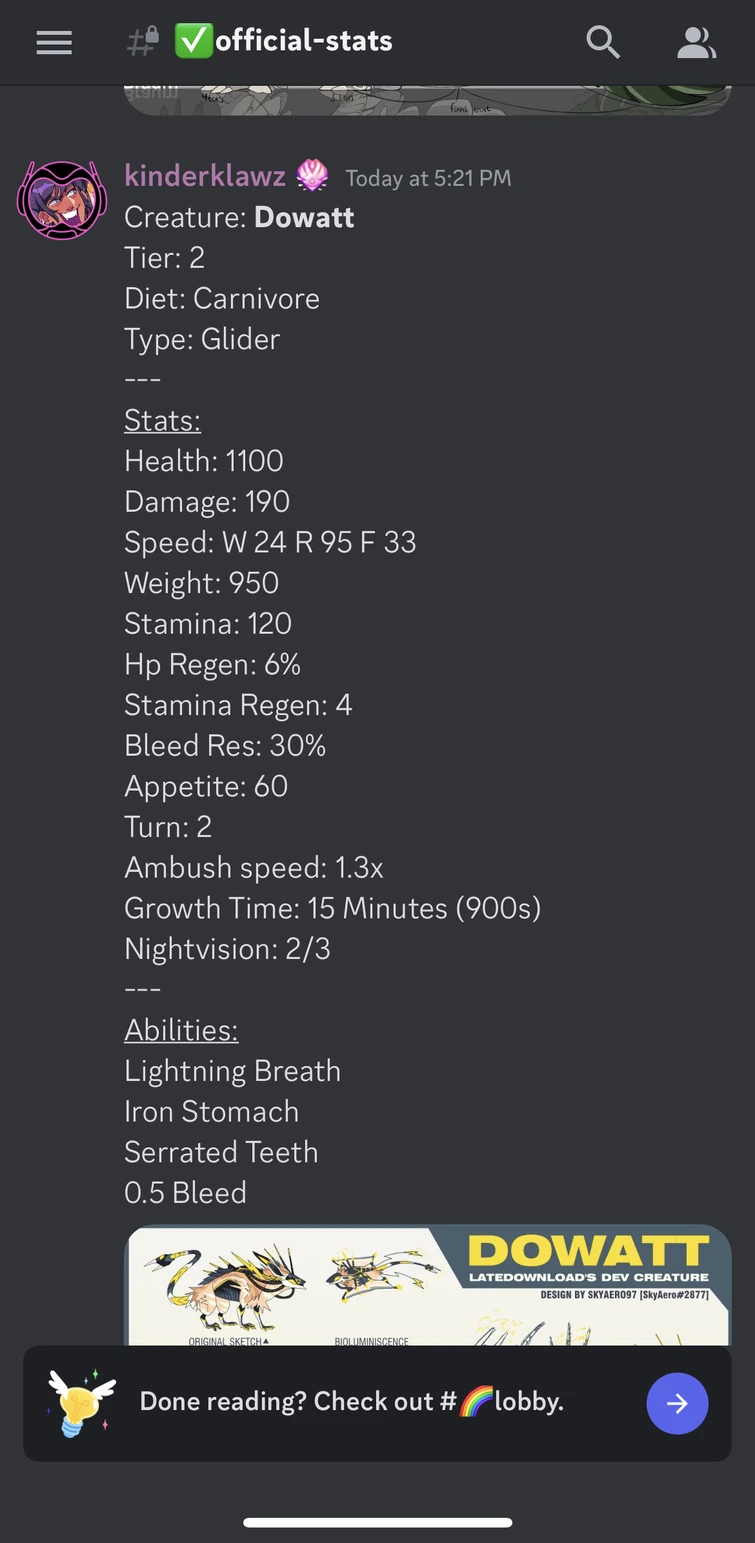755x1543 pixels.
Task: Open the server channels sidebar menu
Action: 53,42
